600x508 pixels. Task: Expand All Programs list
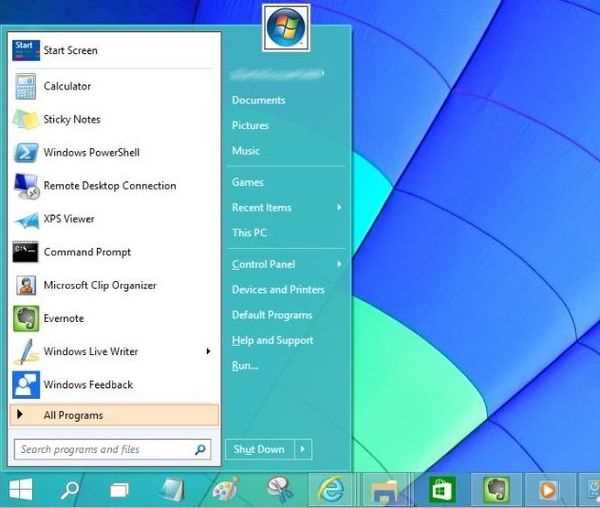coord(72,415)
